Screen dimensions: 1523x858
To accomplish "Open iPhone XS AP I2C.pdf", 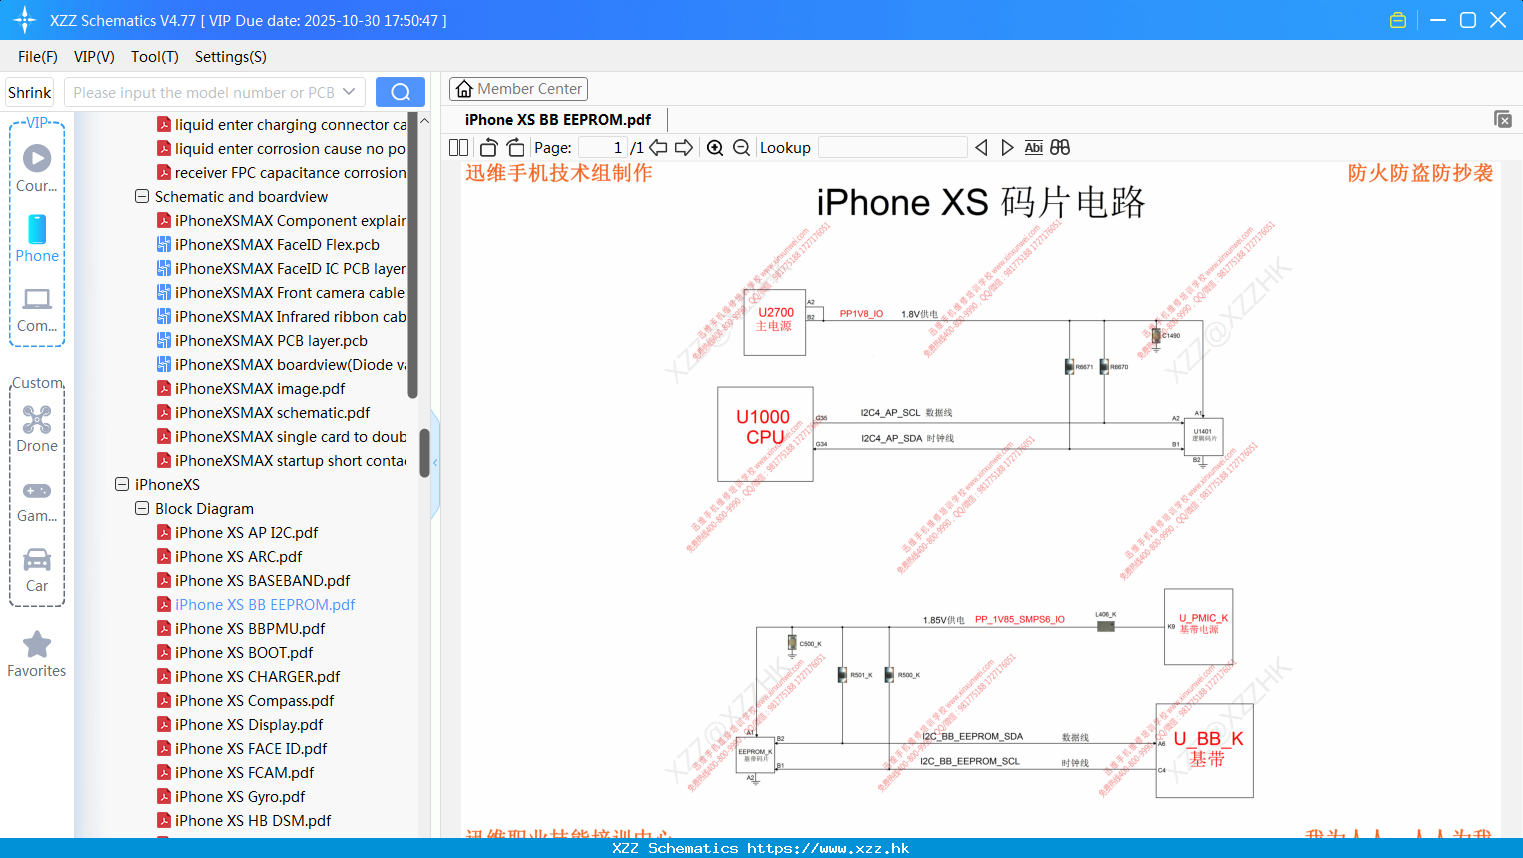I will tap(246, 532).
